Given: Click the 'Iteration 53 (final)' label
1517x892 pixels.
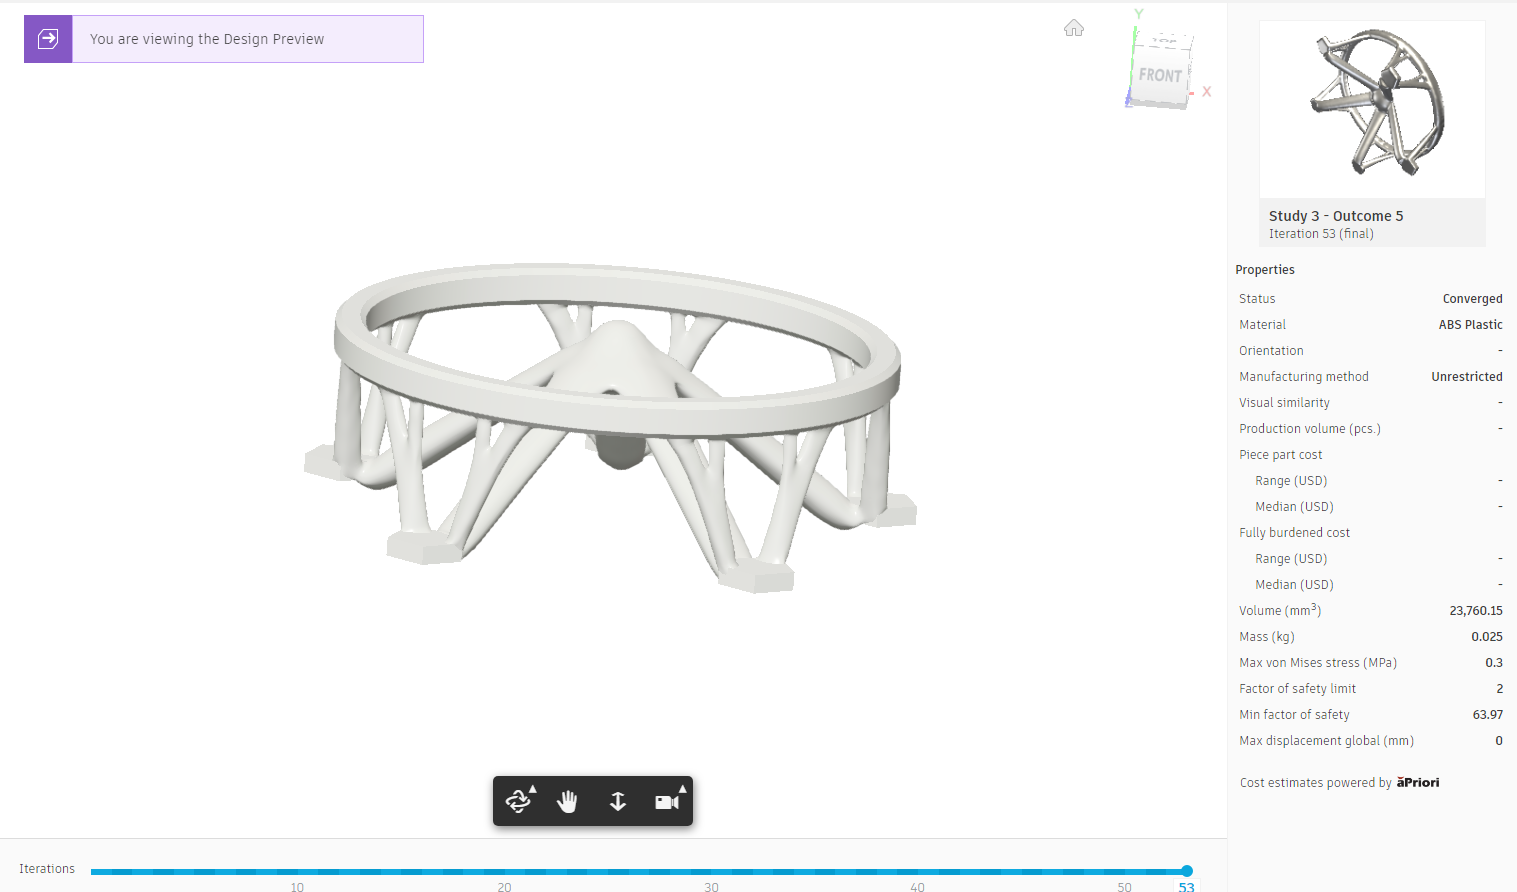Looking at the screenshot, I should [1321, 234].
